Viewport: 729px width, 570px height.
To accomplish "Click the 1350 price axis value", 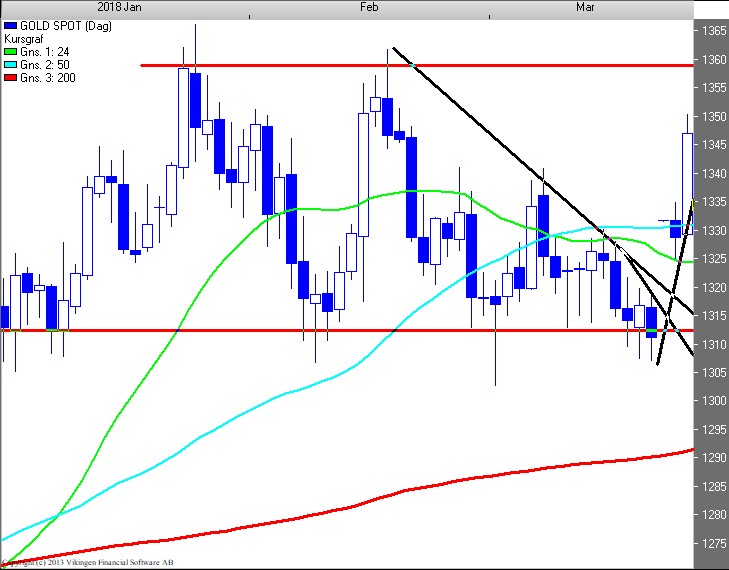I will tap(714, 117).
